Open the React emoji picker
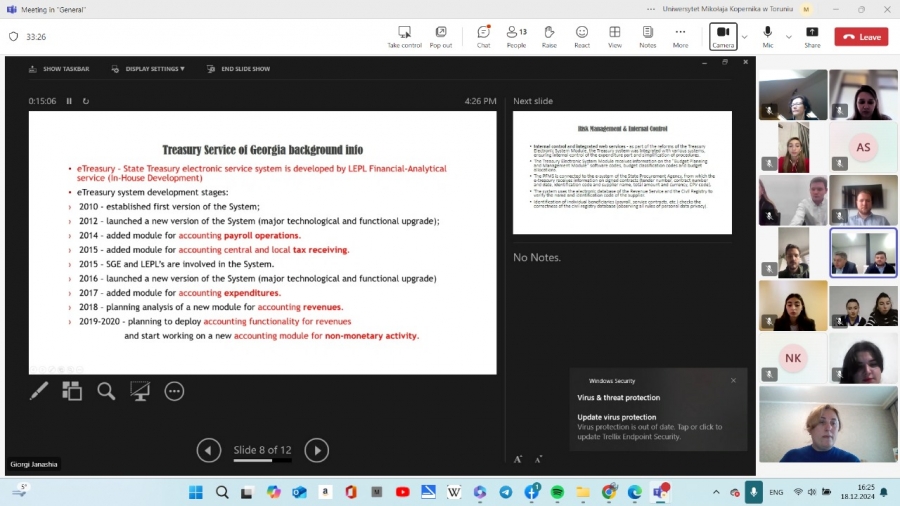Image resolution: width=900 pixels, height=506 pixels. 582,36
